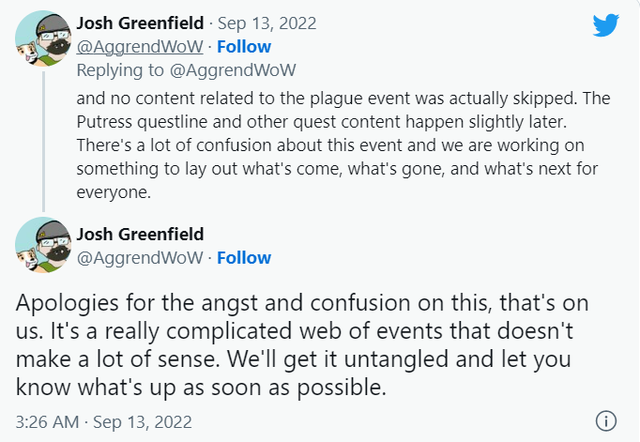Open the tweet info icon

coord(606,421)
